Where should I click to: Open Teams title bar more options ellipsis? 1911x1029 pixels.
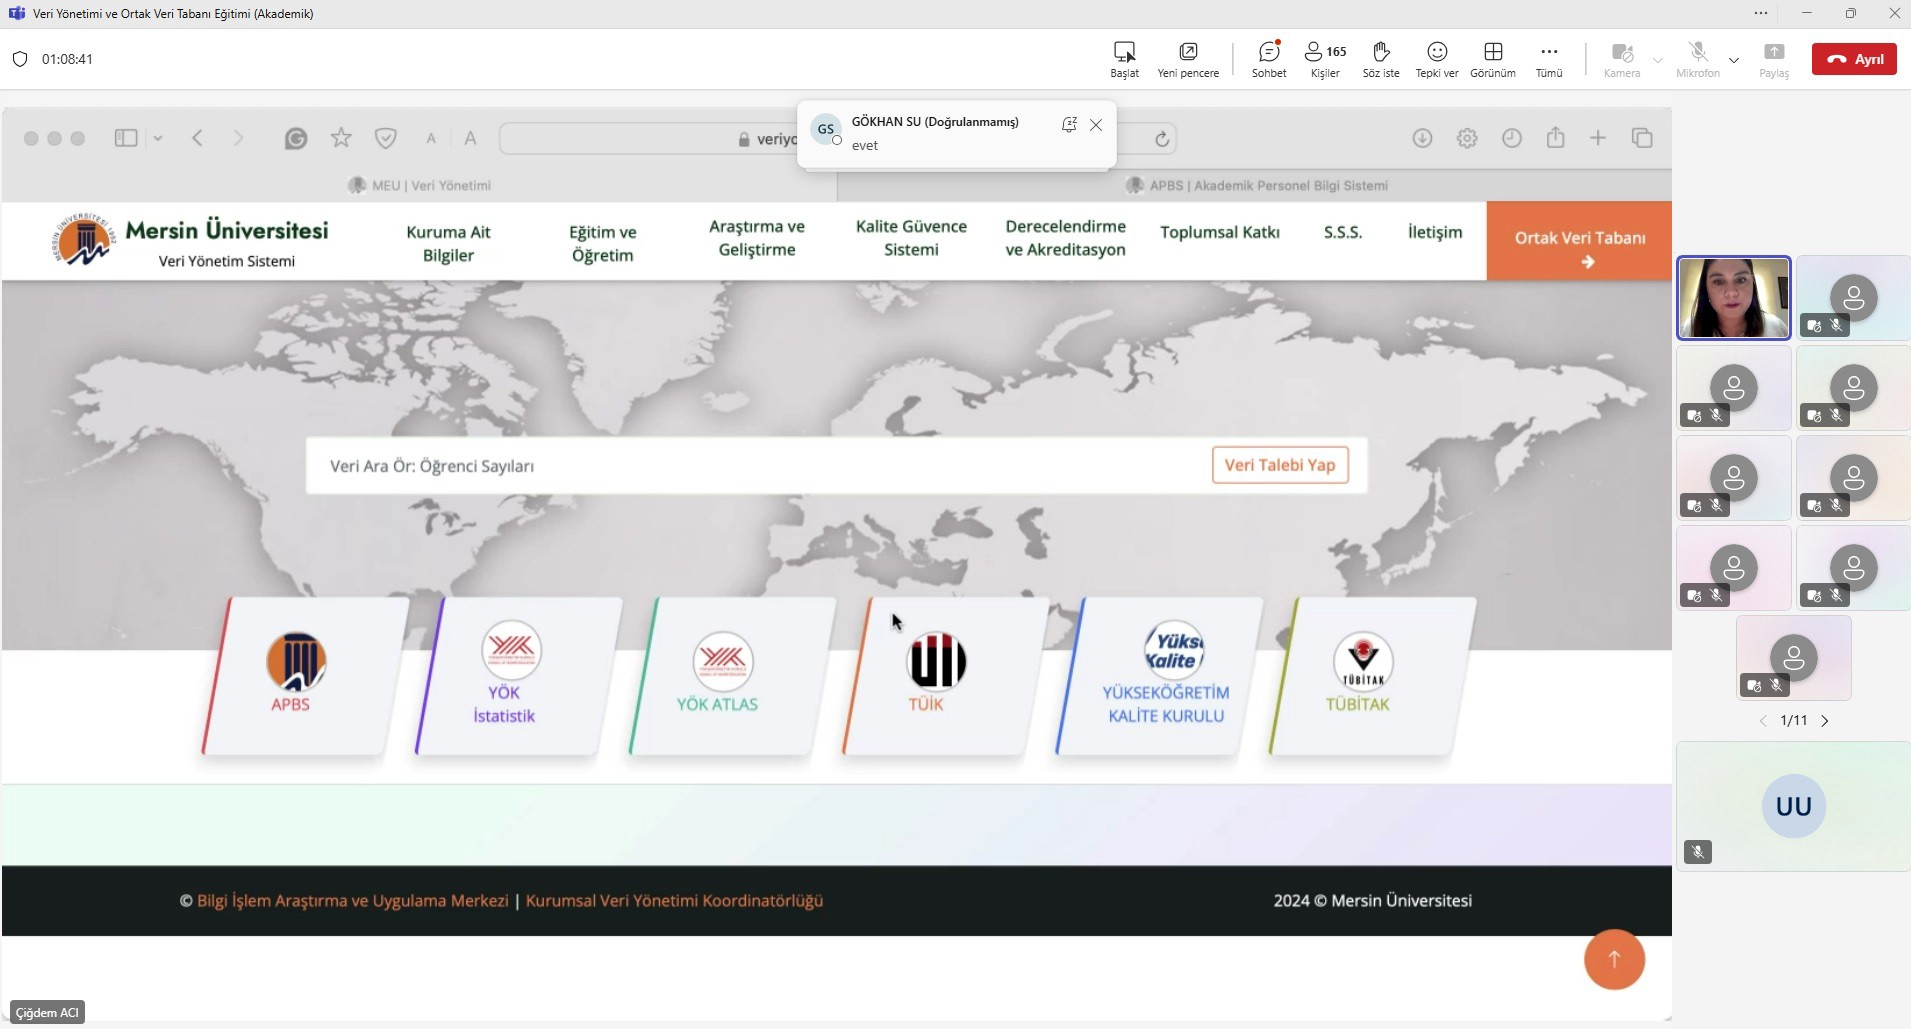1761,13
